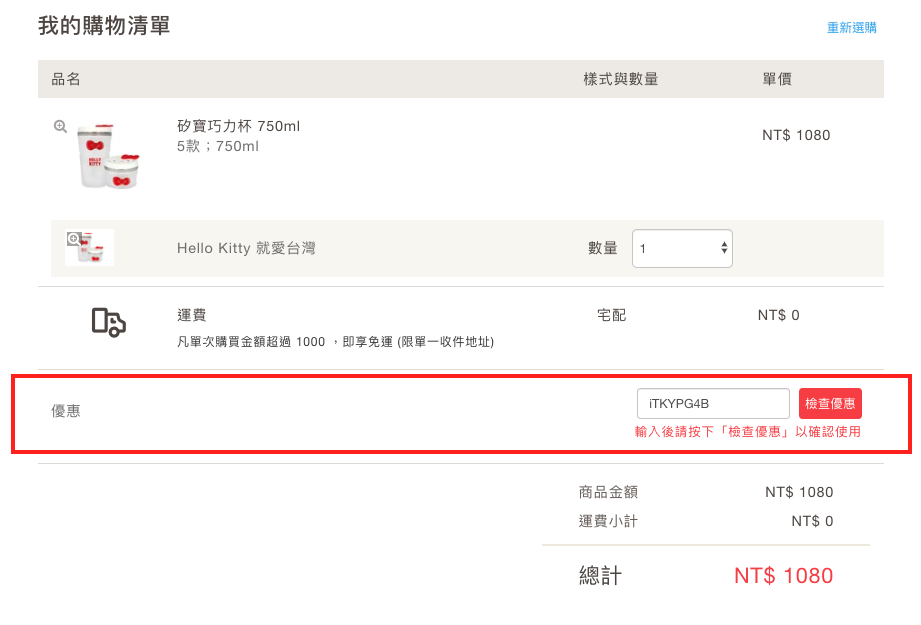Click the 品名 column header

66,79
